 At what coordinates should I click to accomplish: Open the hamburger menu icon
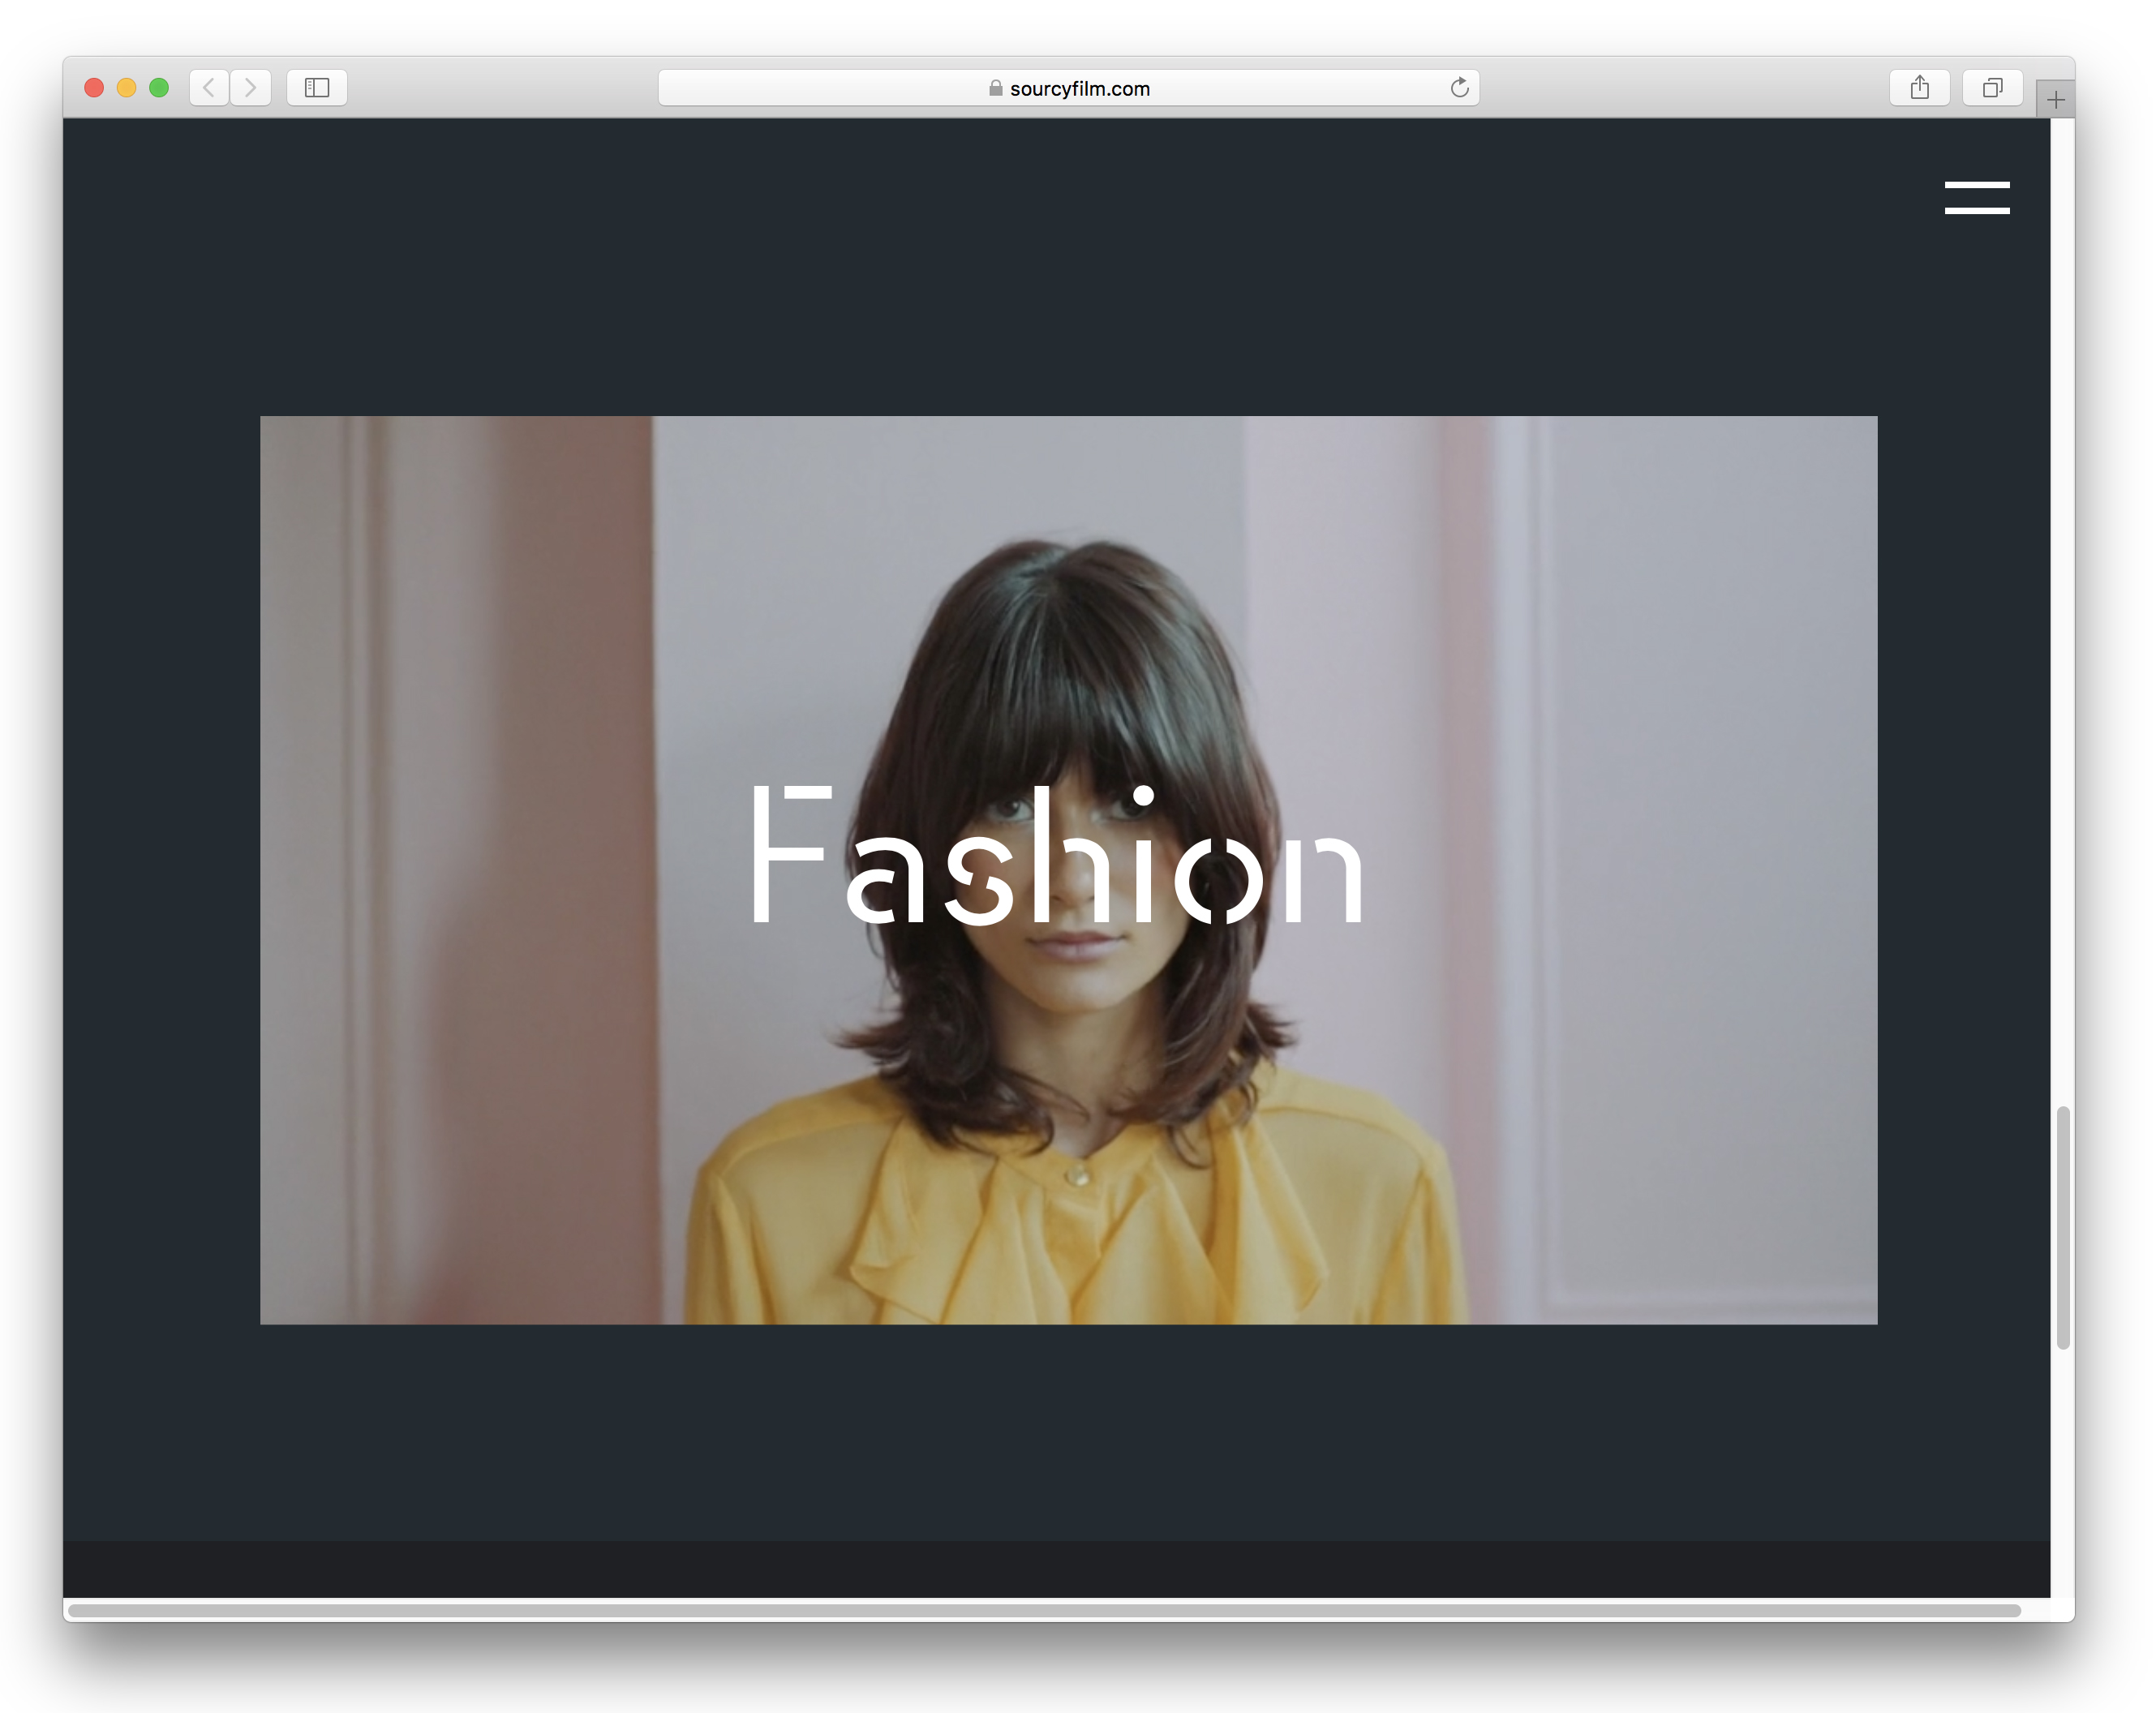coord(1976,197)
